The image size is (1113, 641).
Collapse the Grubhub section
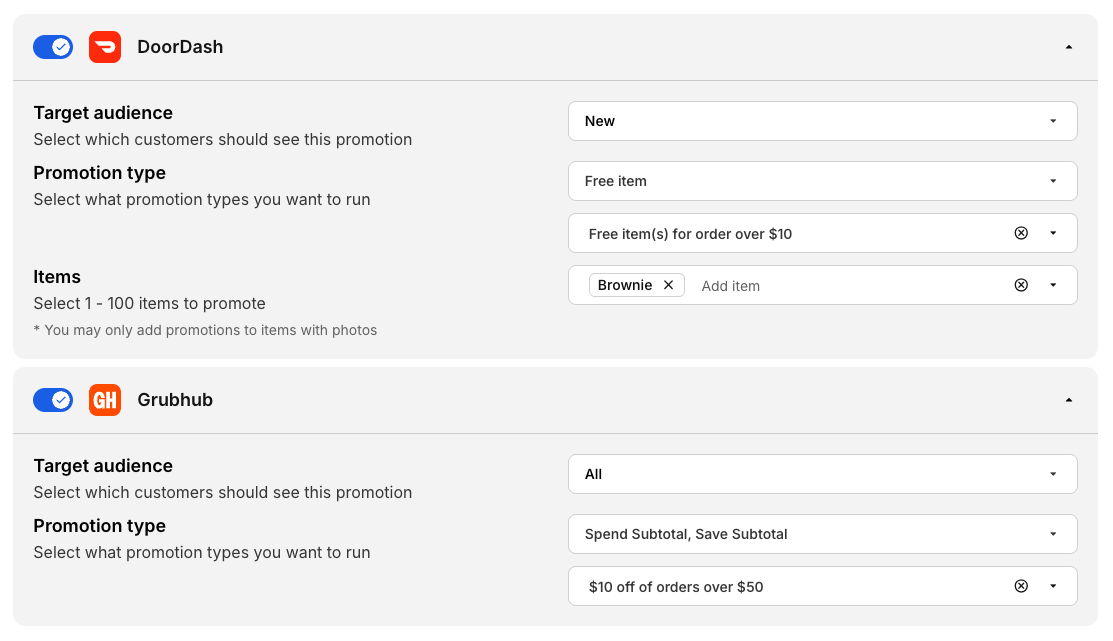click(x=1068, y=400)
